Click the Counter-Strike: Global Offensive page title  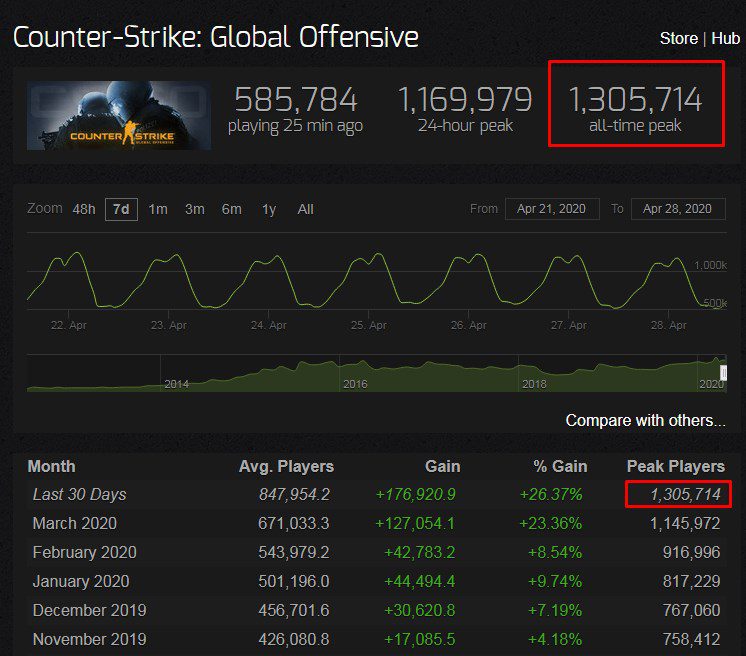pos(216,37)
